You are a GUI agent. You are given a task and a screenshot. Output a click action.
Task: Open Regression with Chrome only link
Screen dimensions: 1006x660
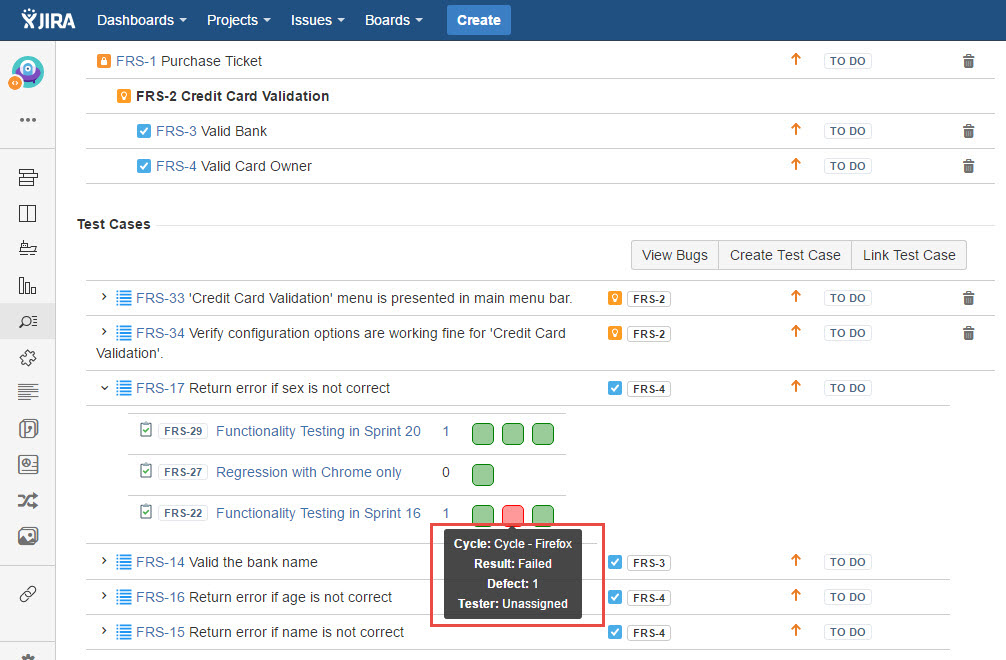pos(309,472)
